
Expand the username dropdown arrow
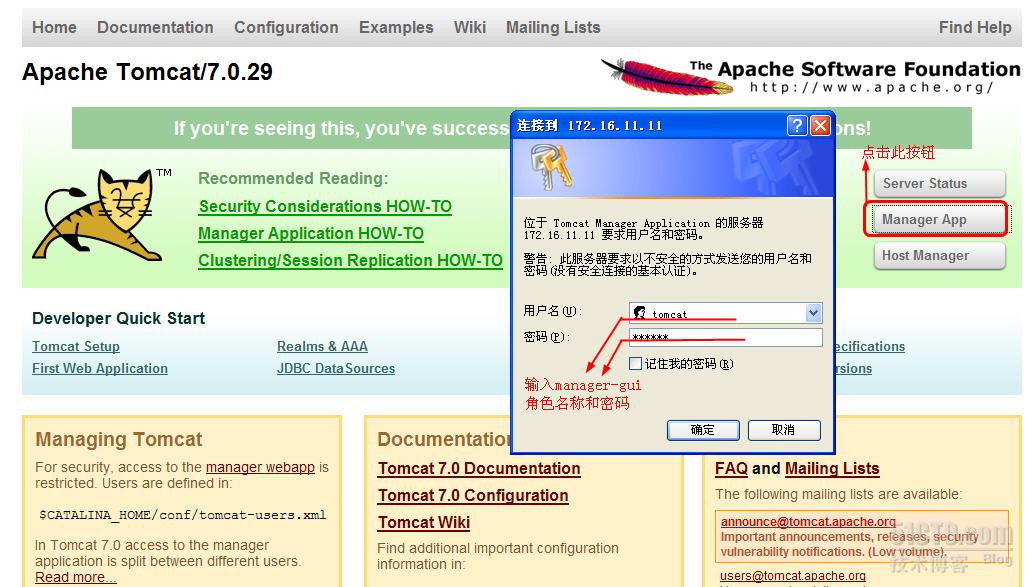[x=813, y=313]
